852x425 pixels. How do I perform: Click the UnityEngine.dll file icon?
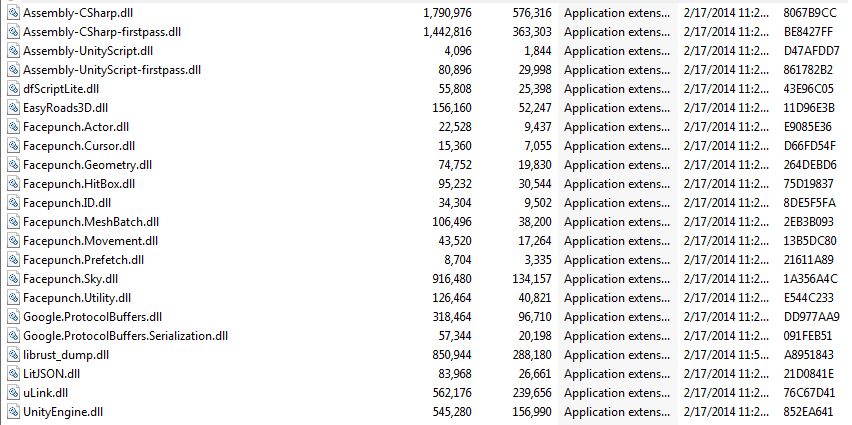(x=13, y=412)
